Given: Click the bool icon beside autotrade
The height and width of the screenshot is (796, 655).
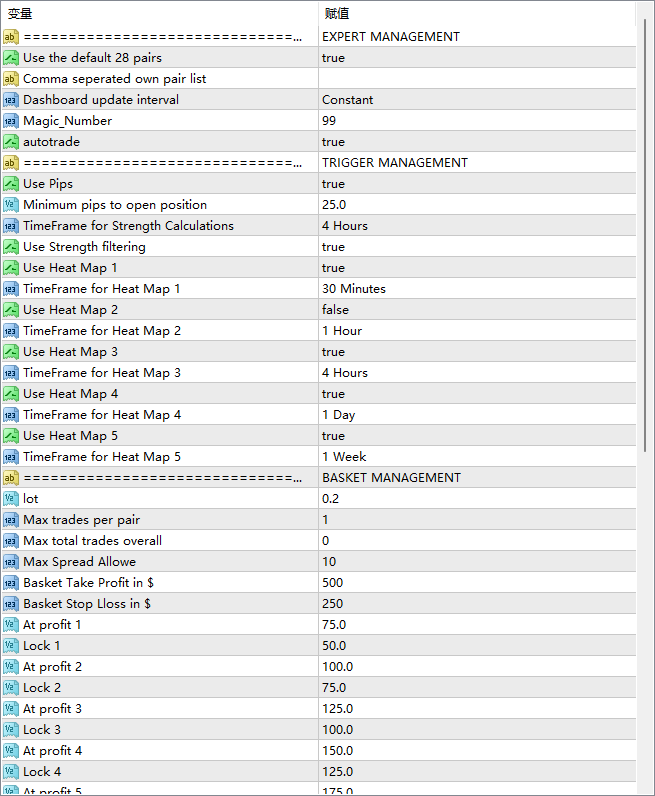Looking at the screenshot, I should click(11, 142).
